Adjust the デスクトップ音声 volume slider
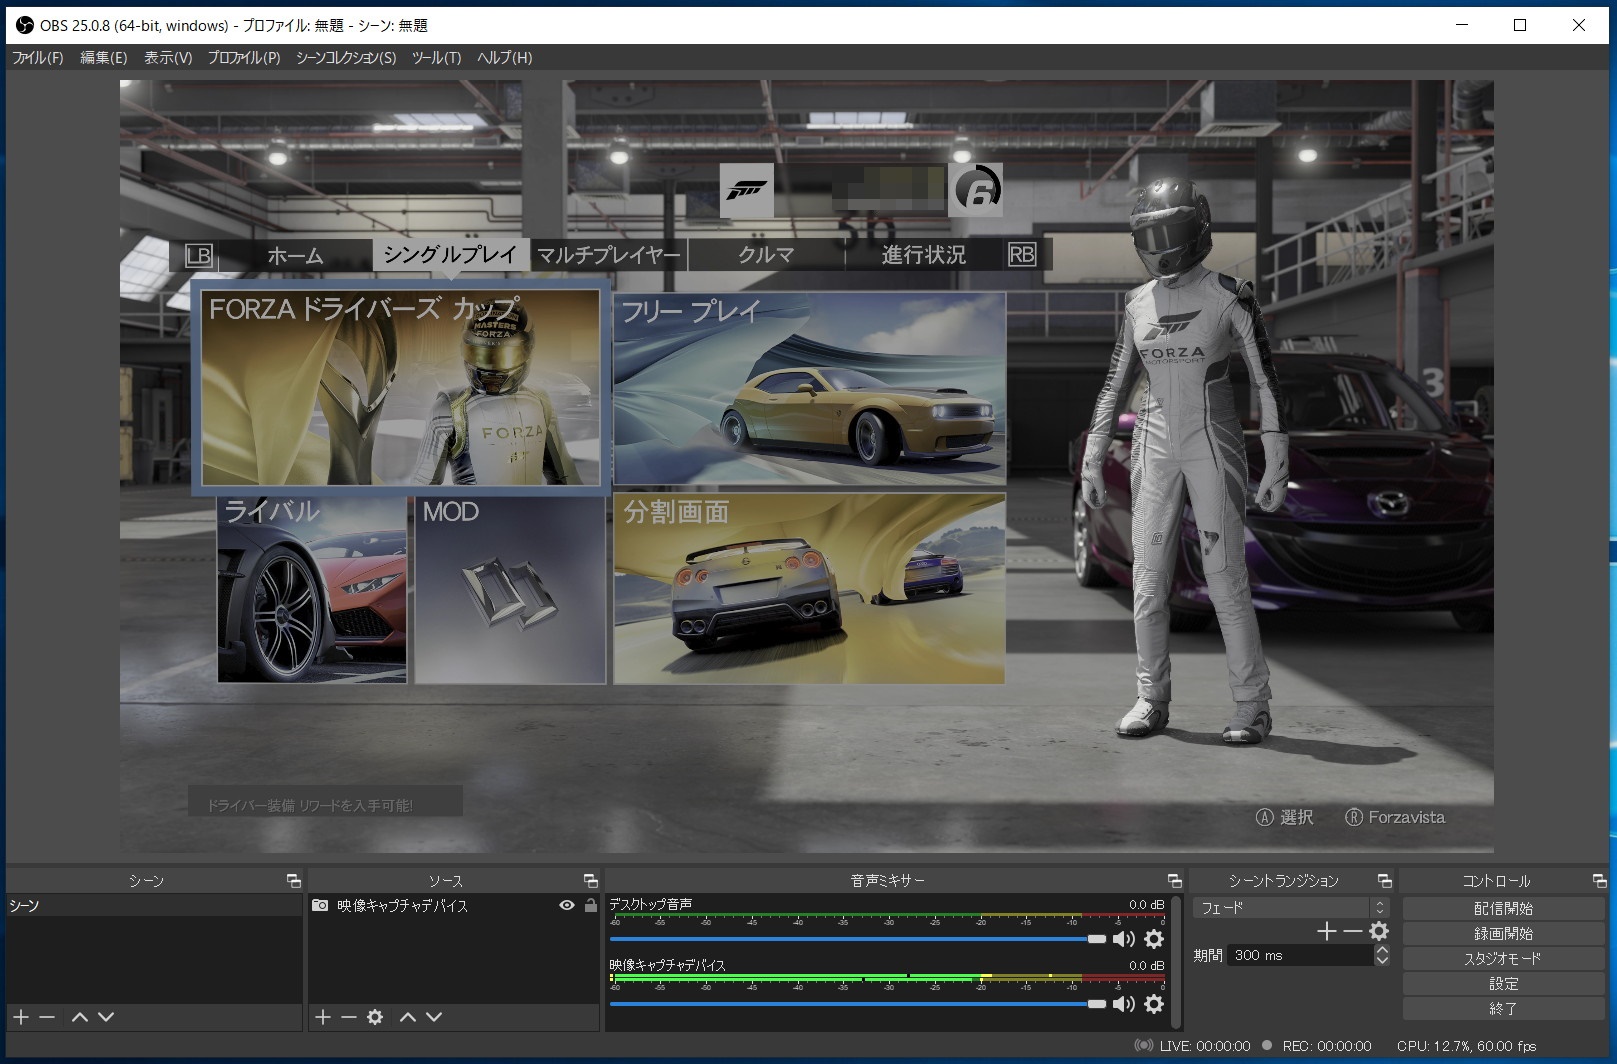Viewport: 1617px width, 1064px height. 858,939
